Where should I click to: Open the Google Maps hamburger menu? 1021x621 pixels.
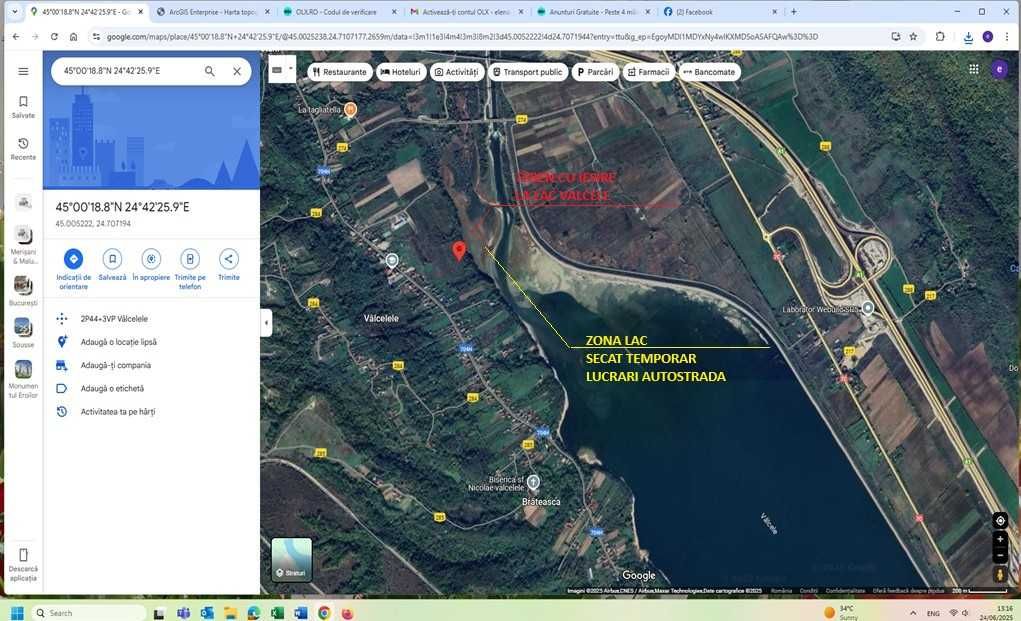click(23, 71)
